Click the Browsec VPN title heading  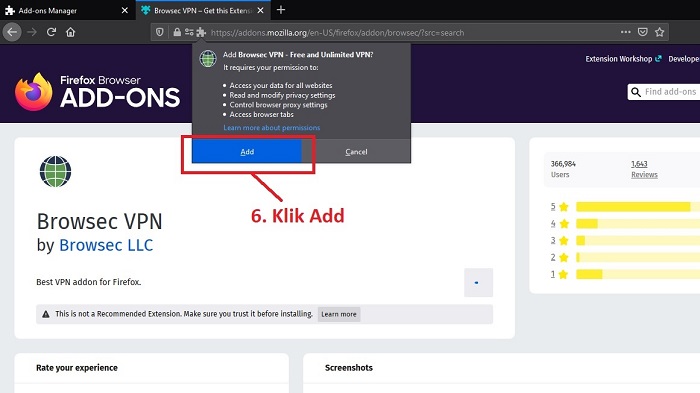[x=100, y=222]
